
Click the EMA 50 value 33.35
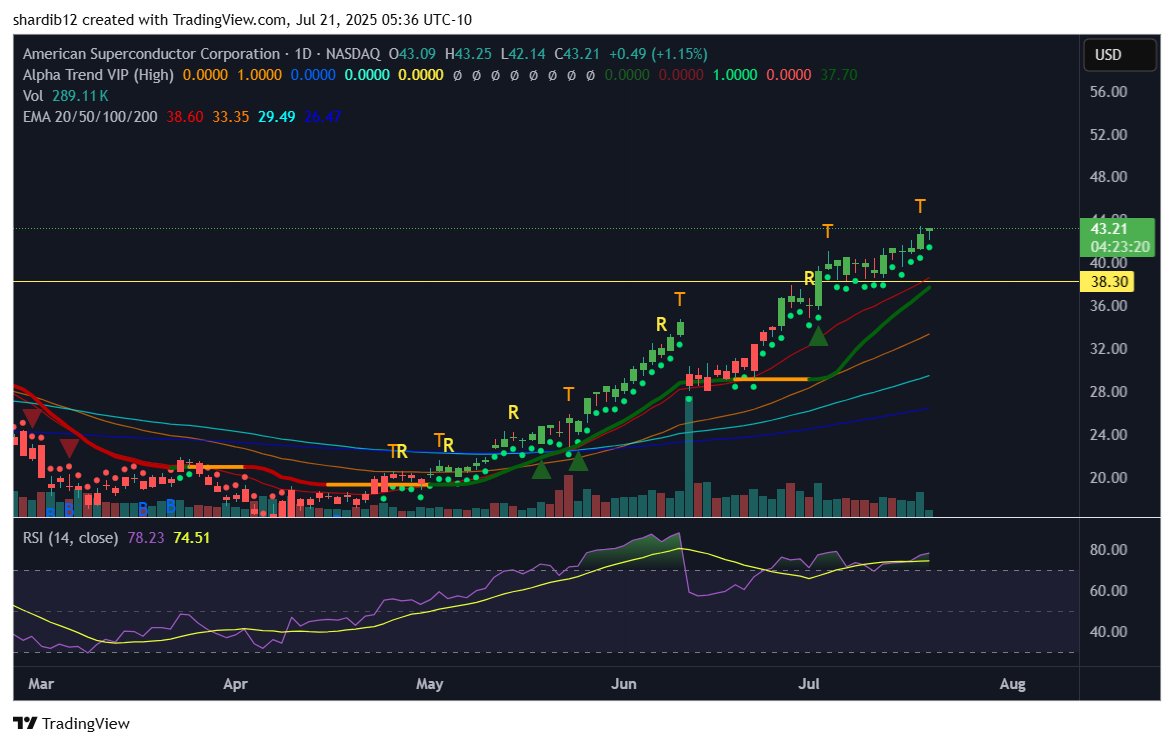pyautogui.click(x=231, y=117)
